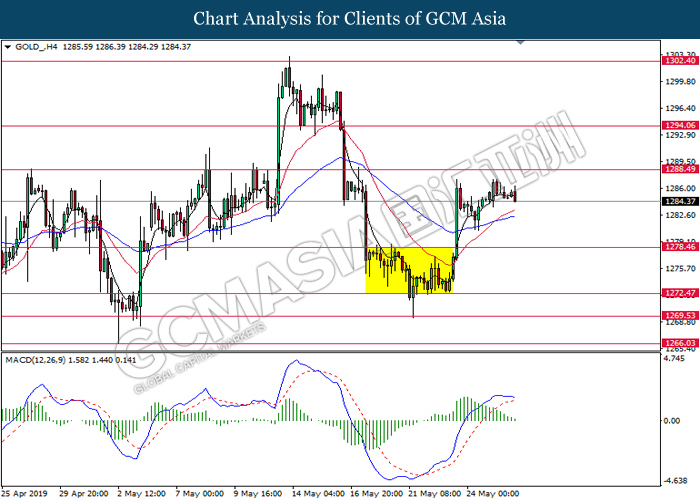Click the 25 Apr 2019 date label
This screenshot has width=700, height=500.
click(x=25, y=493)
